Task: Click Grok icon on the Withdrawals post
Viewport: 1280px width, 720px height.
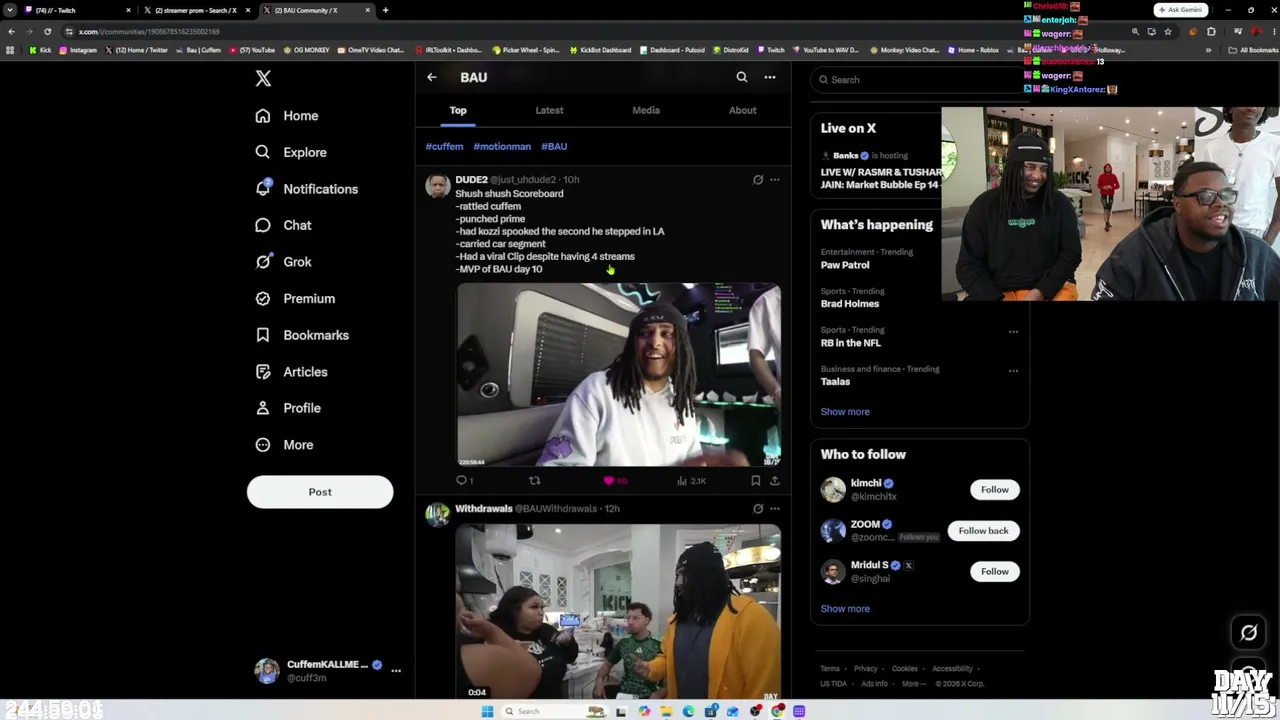Action: click(x=758, y=509)
